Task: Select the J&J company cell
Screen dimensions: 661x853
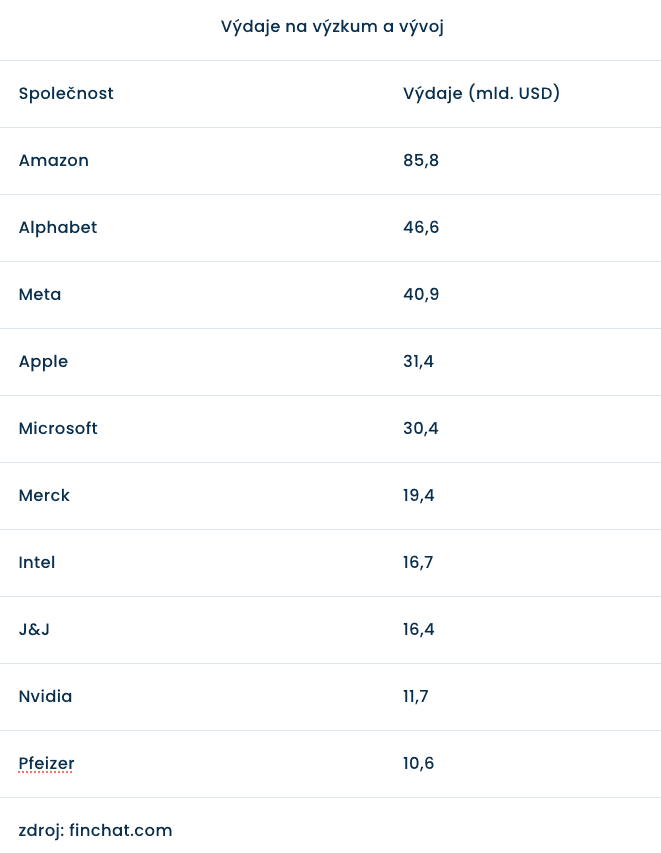Action: click(33, 630)
